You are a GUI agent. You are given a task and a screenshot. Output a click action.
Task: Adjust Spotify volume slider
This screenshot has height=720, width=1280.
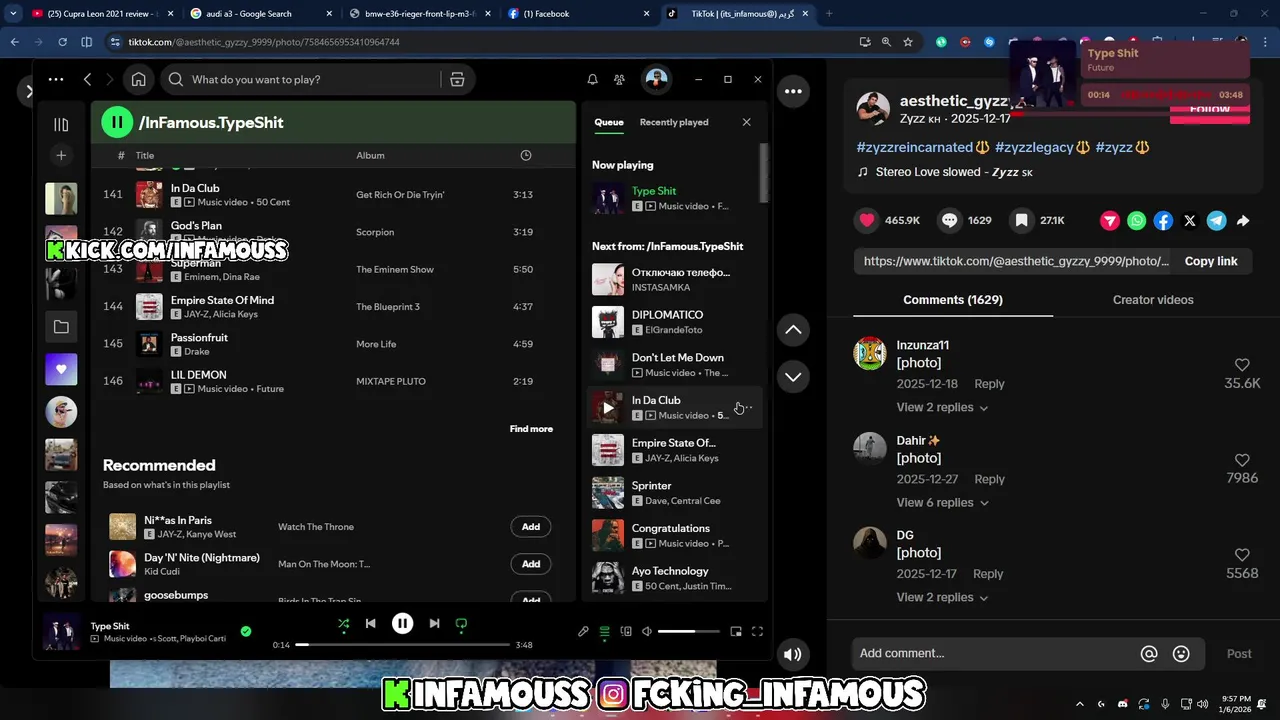pyautogui.click(x=689, y=631)
